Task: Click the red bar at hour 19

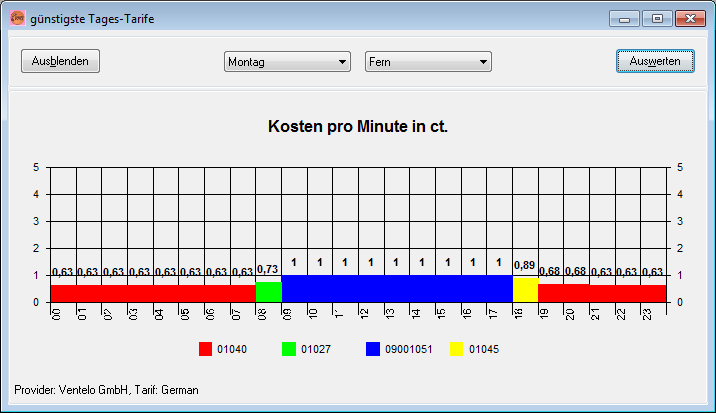Action: coord(551,293)
